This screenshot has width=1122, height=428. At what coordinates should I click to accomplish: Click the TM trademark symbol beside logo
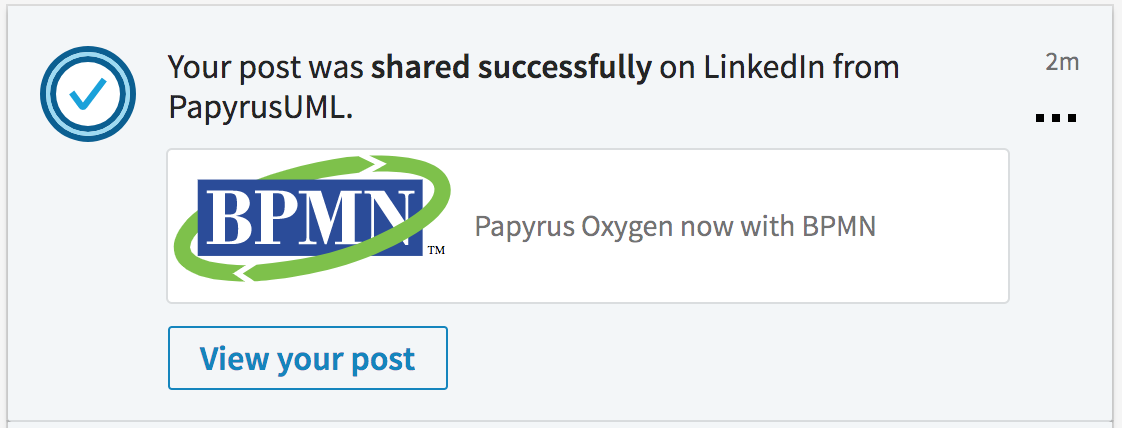[x=436, y=250]
